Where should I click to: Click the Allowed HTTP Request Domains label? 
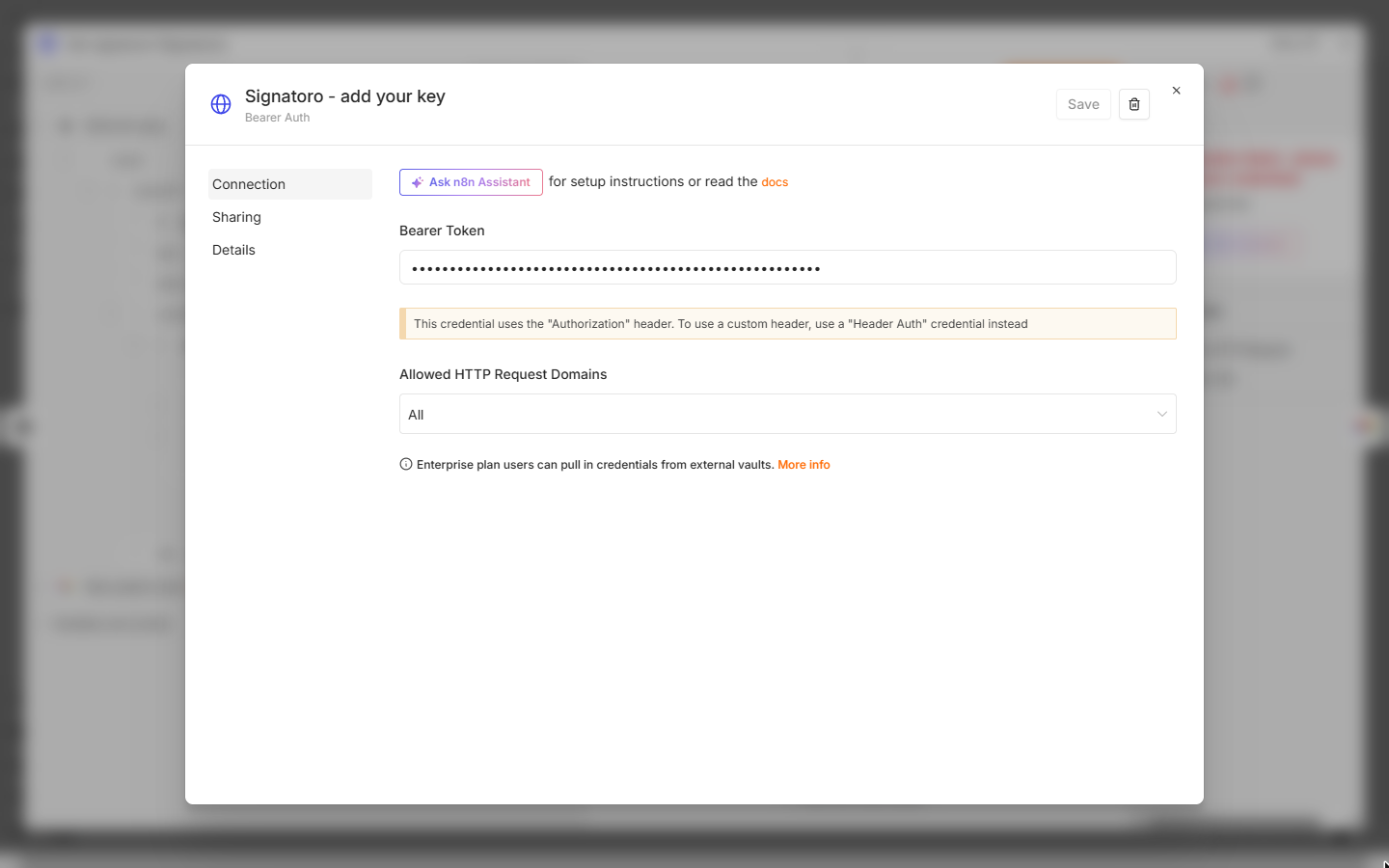[503, 374]
